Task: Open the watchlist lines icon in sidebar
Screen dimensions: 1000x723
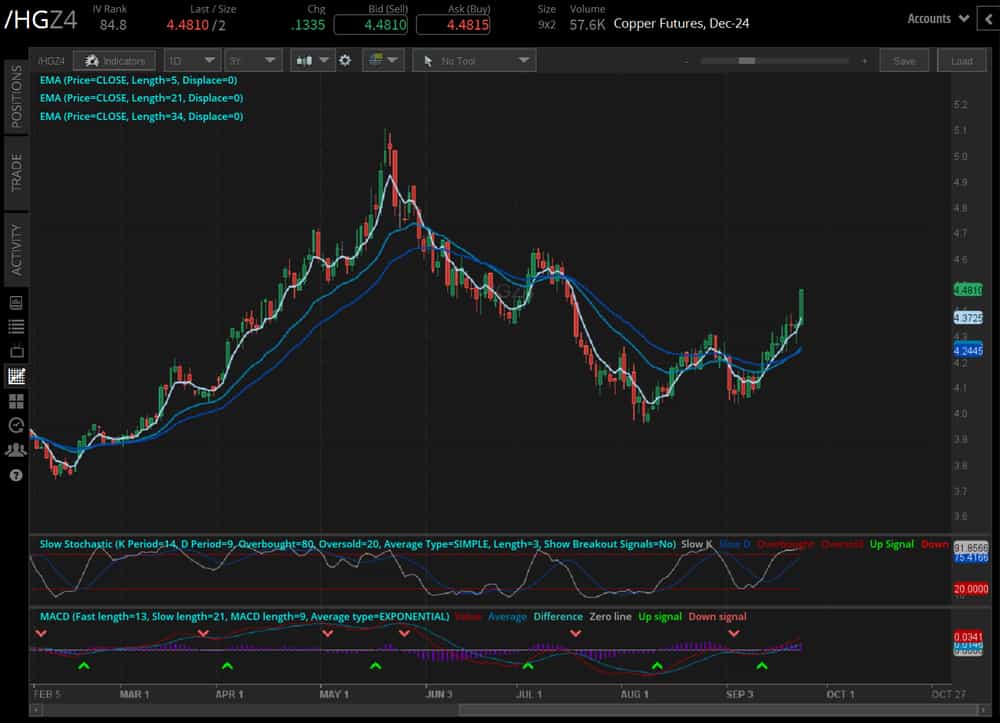Action: (16, 327)
